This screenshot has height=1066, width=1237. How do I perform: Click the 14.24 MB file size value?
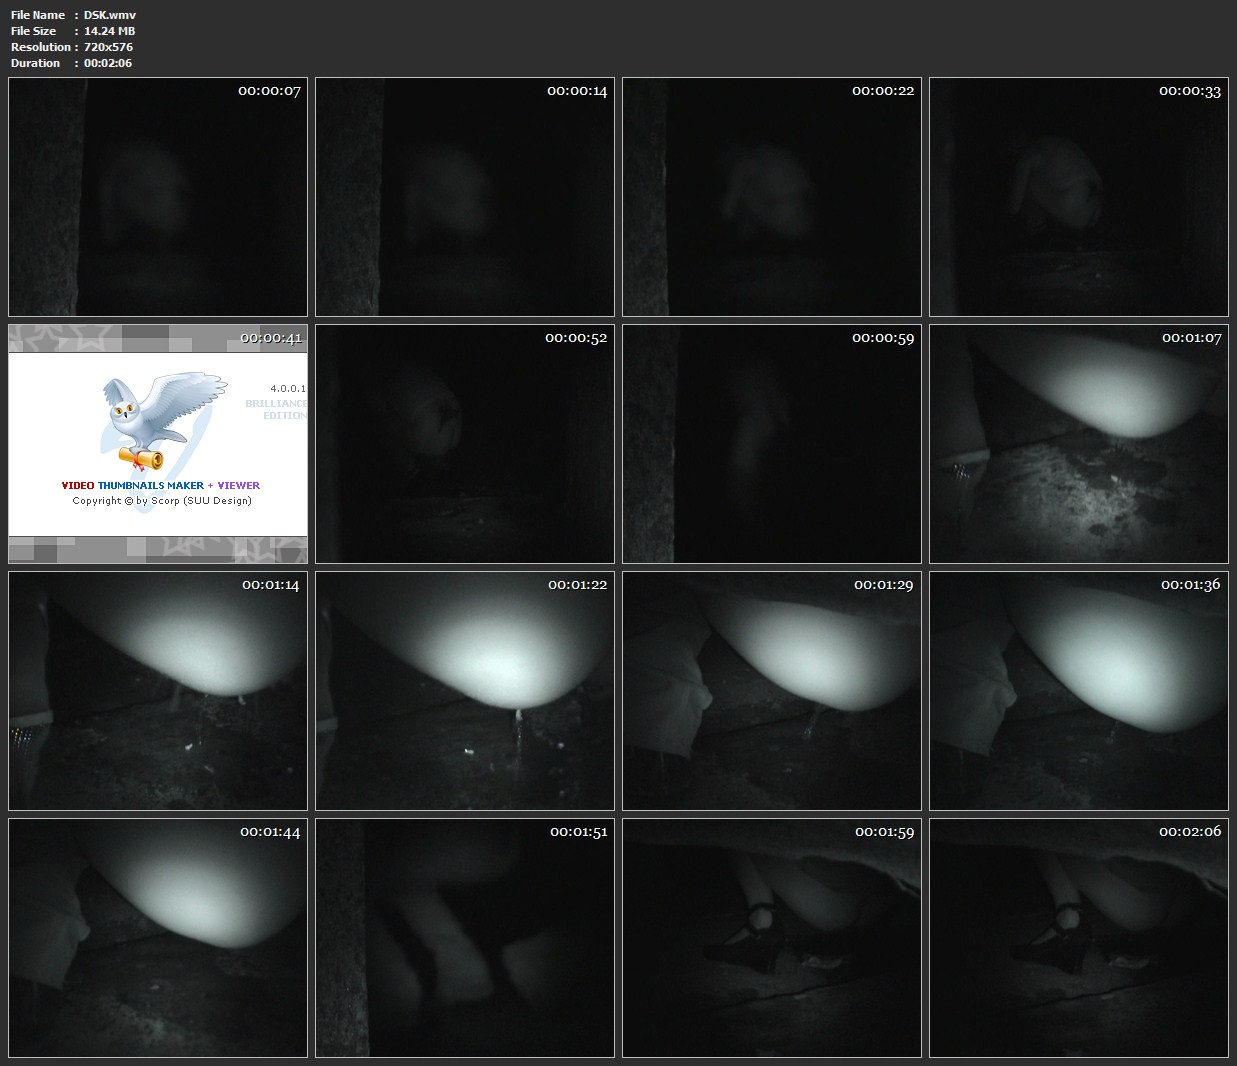click(109, 31)
